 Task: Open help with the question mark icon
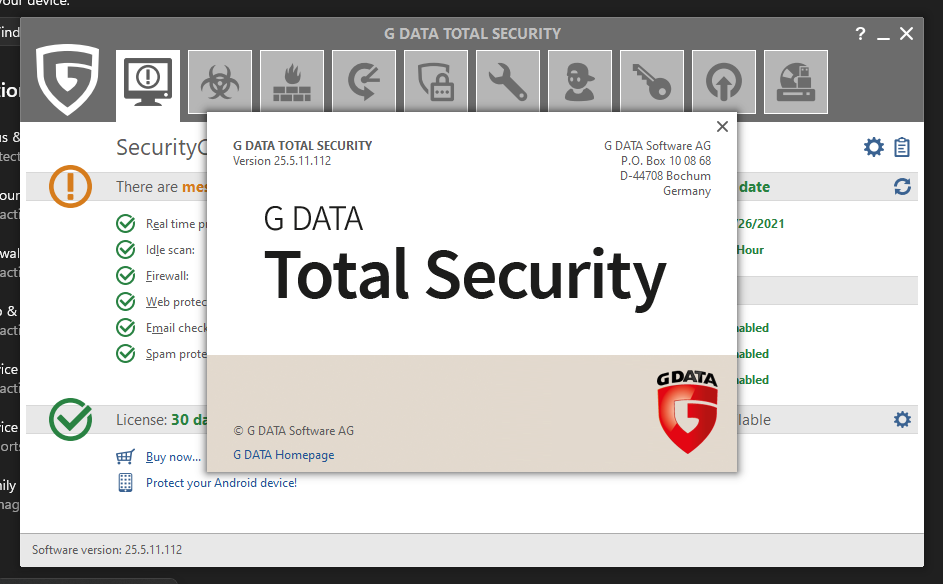(x=861, y=34)
